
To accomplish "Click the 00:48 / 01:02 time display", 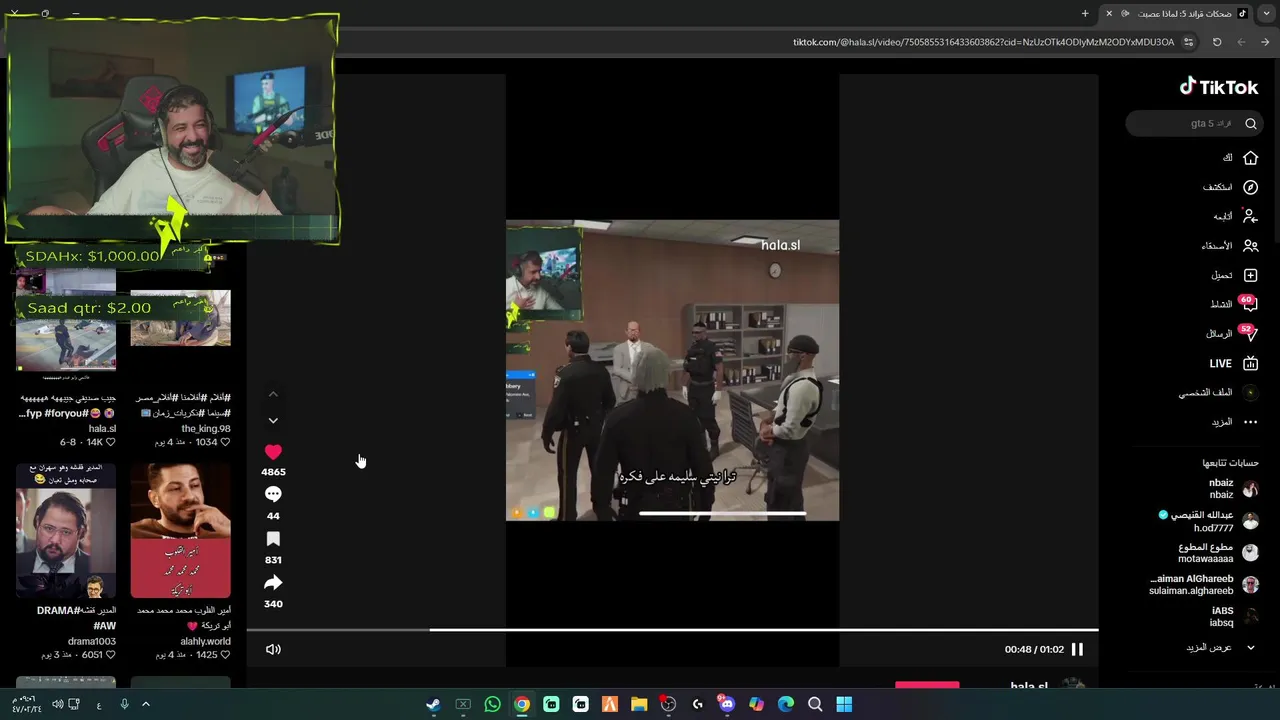I will click(1033, 649).
